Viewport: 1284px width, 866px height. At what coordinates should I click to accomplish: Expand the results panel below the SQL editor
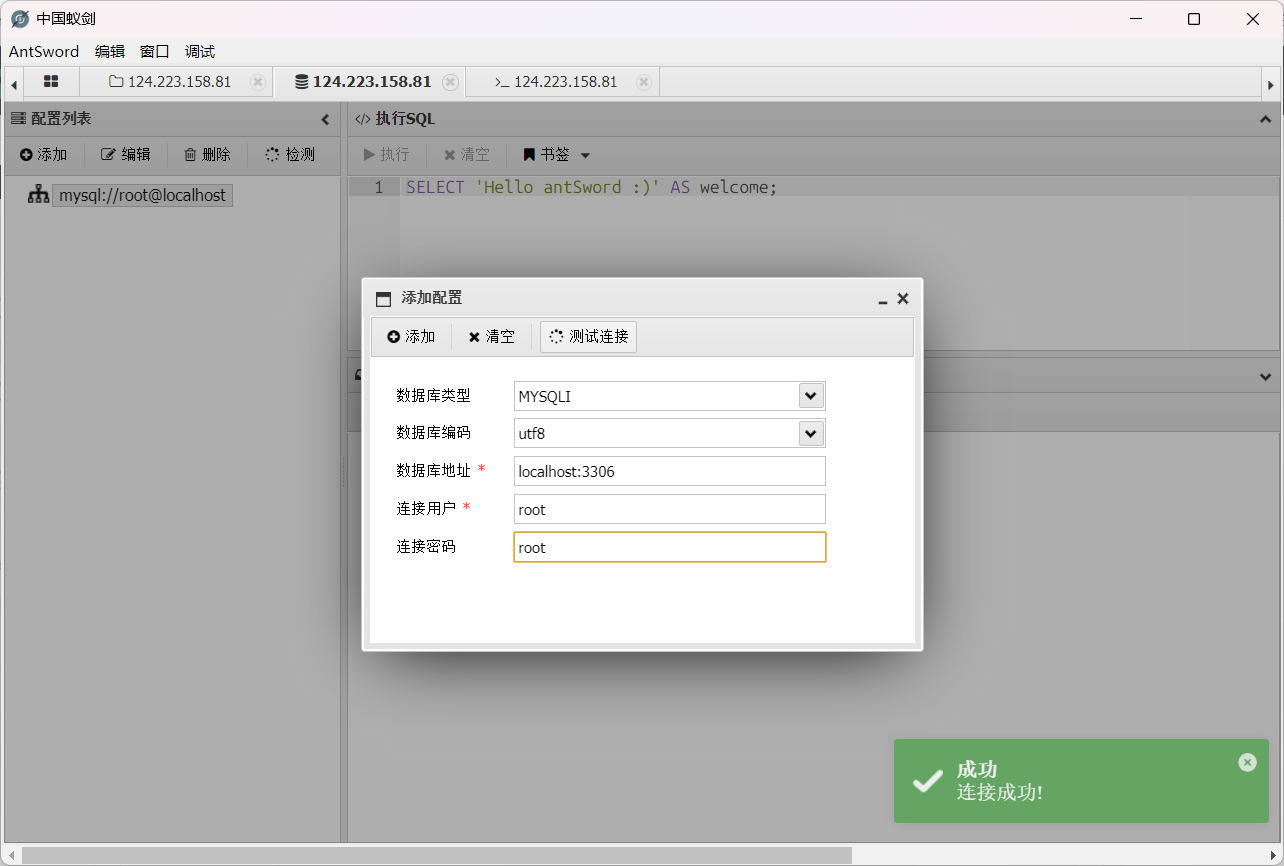pos(1265,376)
